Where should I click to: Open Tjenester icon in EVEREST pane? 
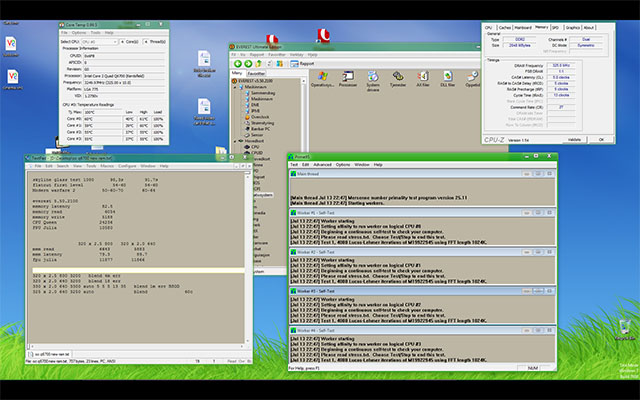[398, 79]
